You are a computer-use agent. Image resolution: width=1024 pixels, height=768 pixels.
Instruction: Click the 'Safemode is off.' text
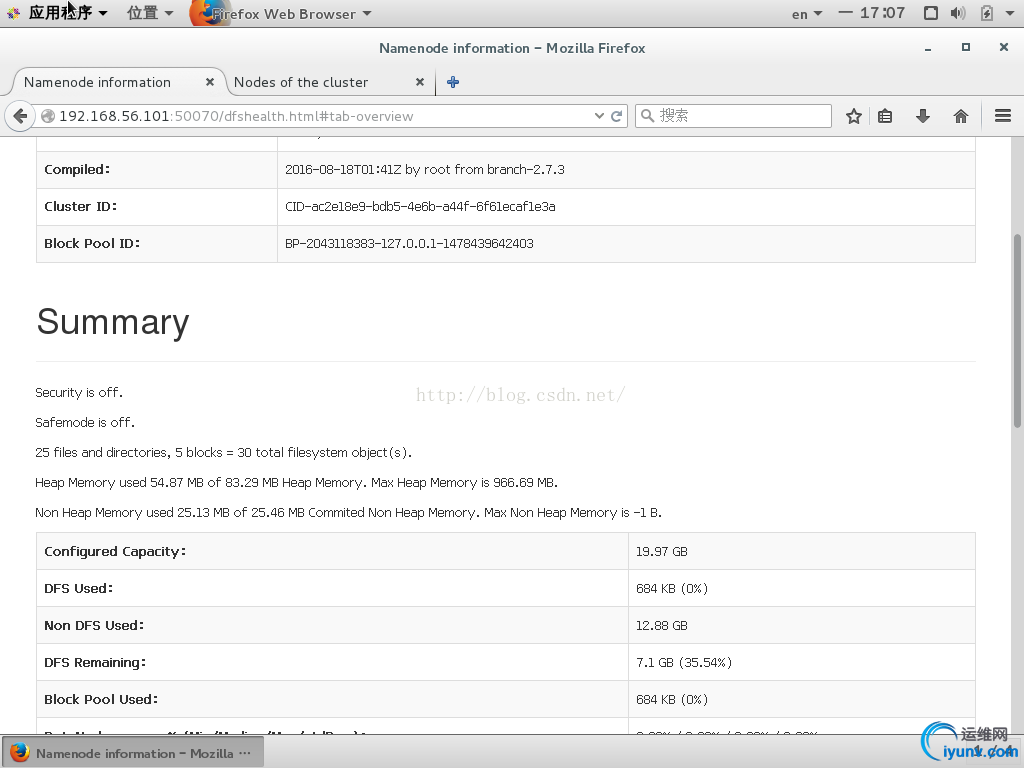85,423
